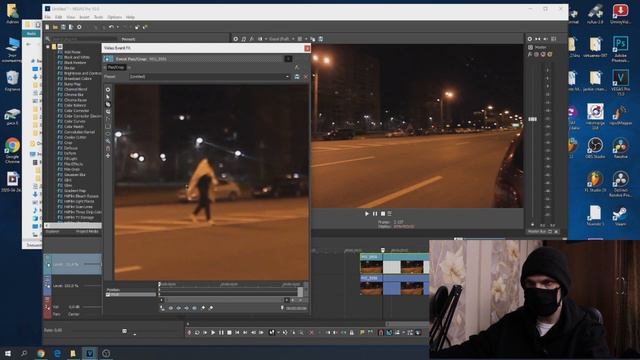Save the Pan/Crop preset
Image resolution: width=640 pixels, height=360 pixels.
[297, 76]
